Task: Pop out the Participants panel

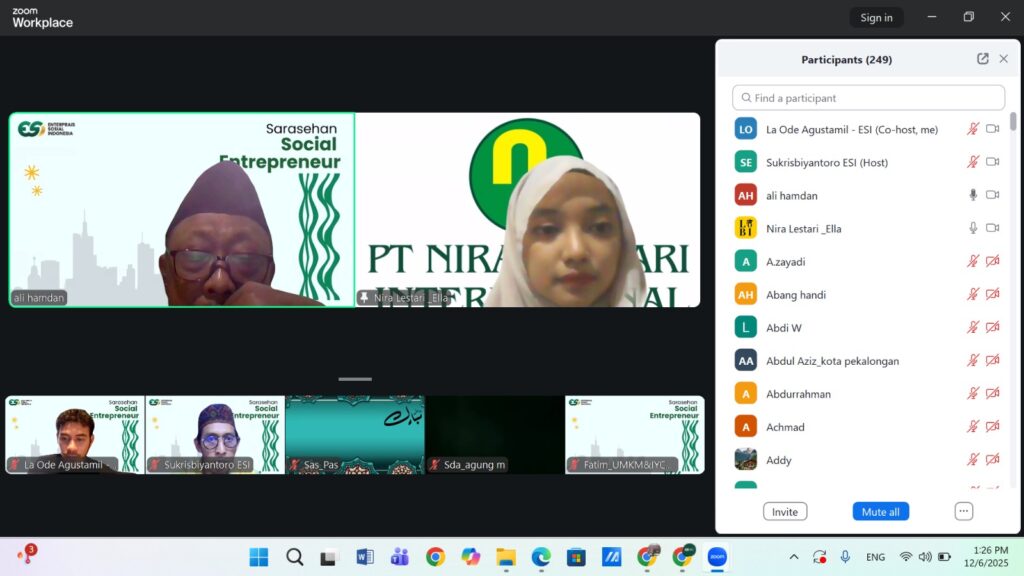Action: tap(983, 59)
